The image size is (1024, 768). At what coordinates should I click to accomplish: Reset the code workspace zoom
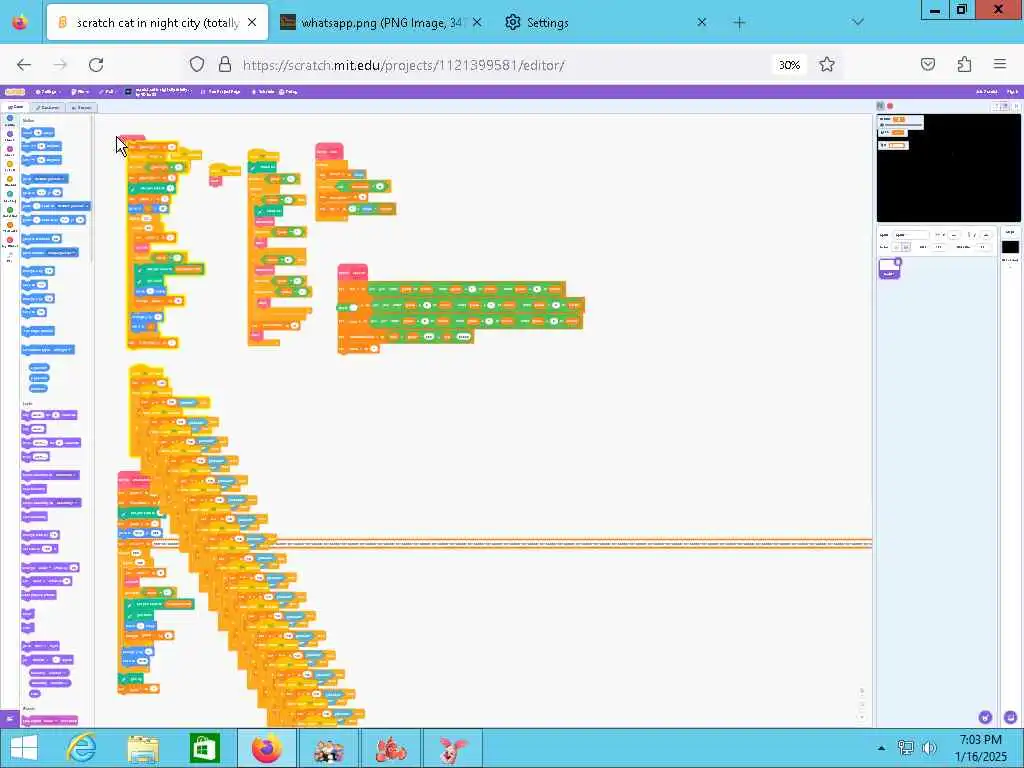click(861, 717)
